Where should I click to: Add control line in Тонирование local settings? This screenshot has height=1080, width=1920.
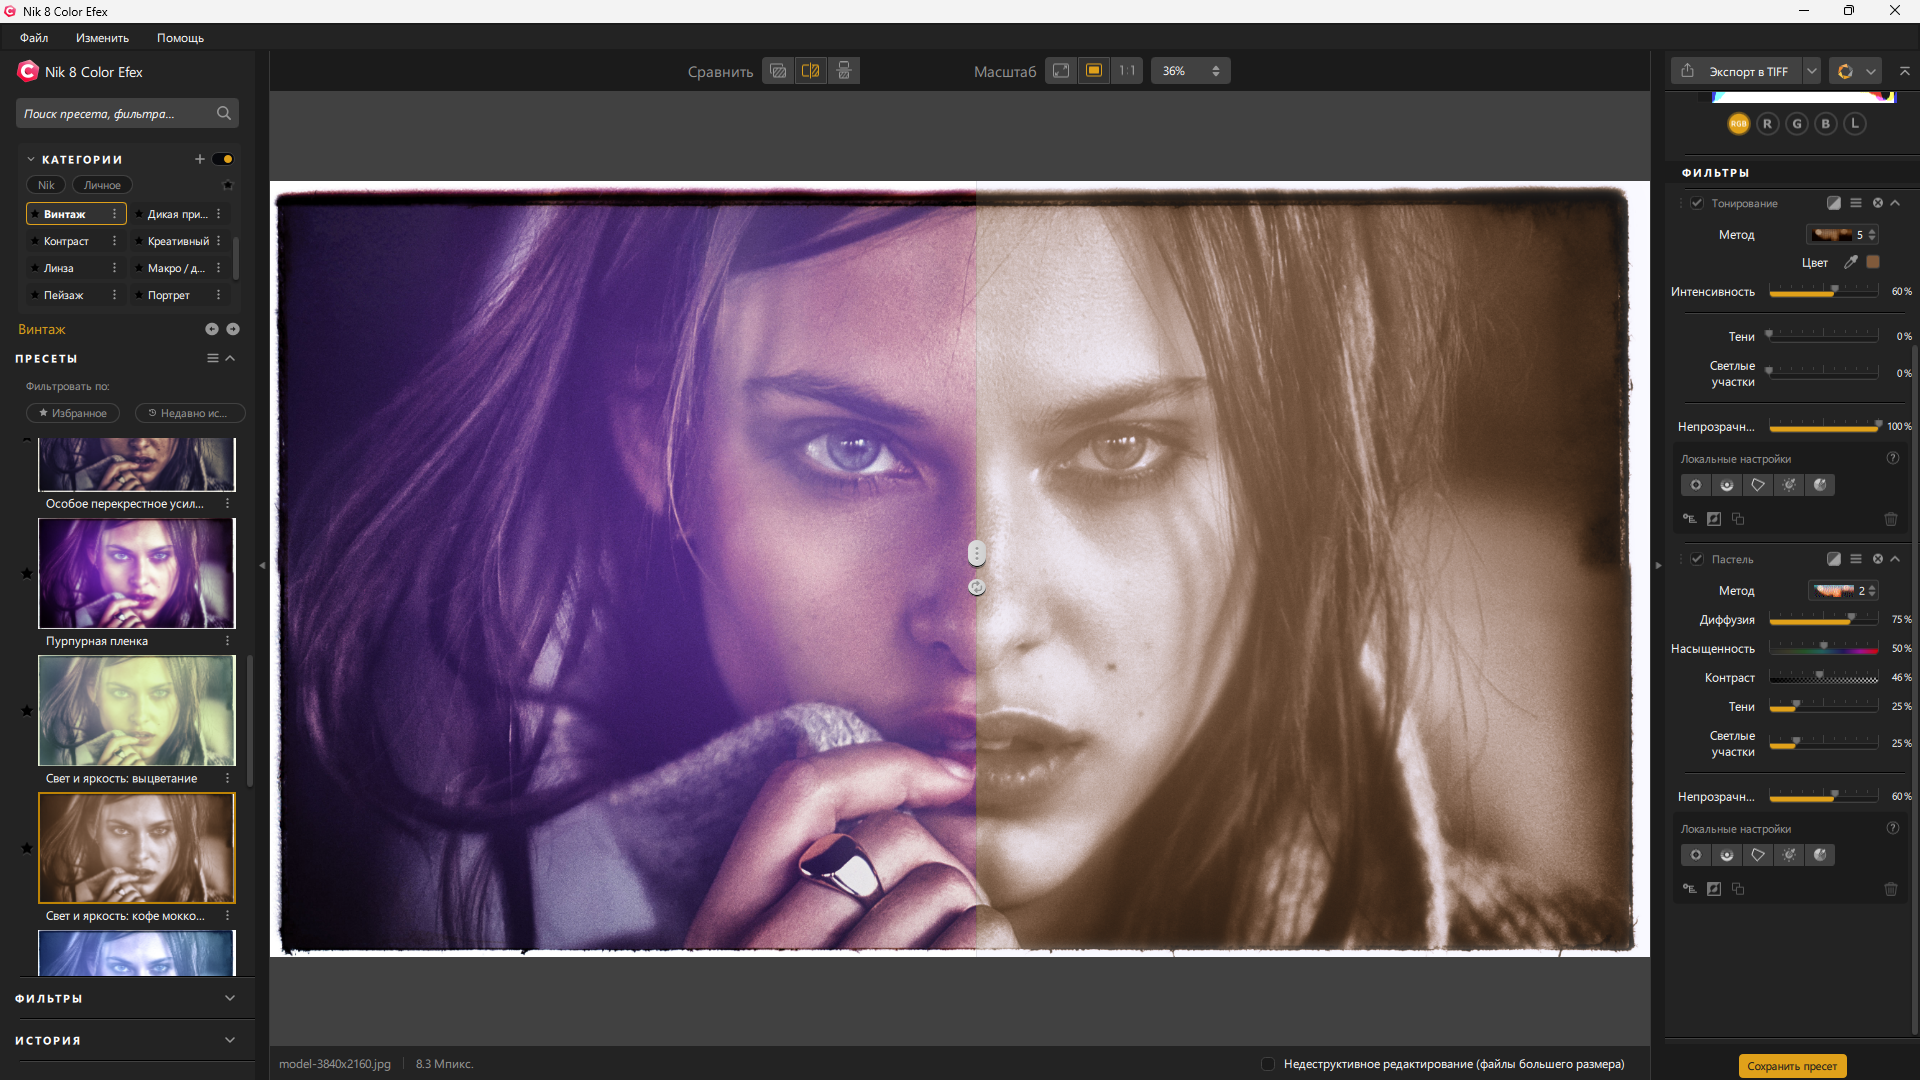coord(1727,485)
